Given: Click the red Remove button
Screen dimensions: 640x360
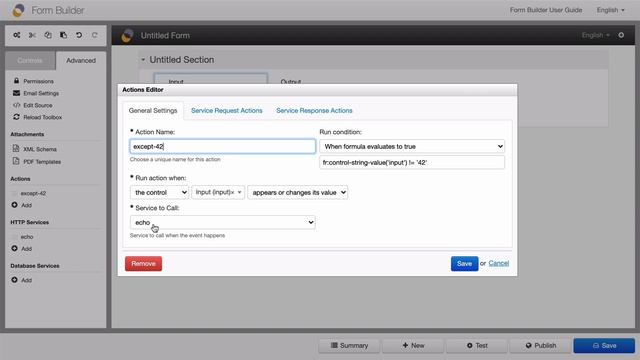Looking at the screenshot, I should coord(143,264).
